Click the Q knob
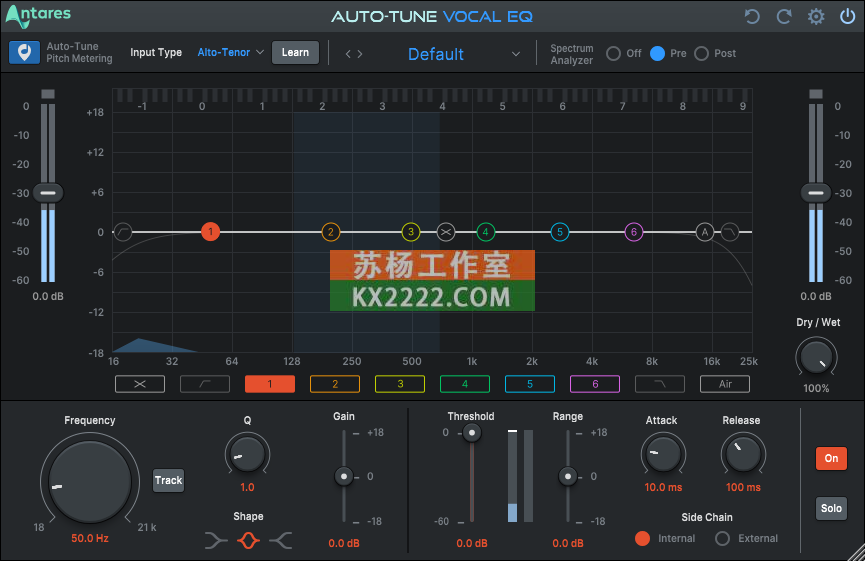865x561 pixels. click(247, 455)
